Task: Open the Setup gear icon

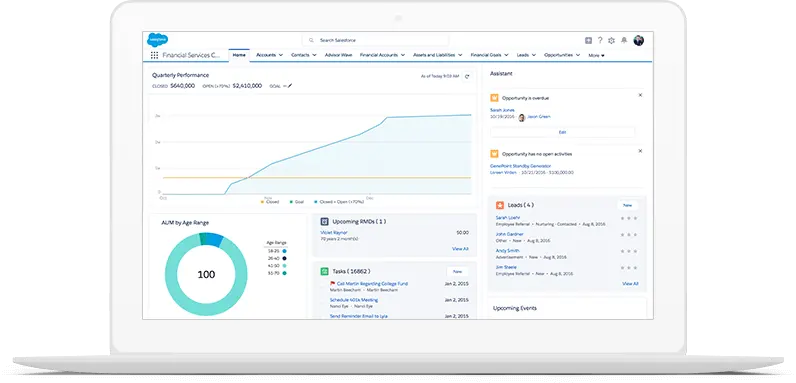Action: pyautogui.click(x=611, y=41)
